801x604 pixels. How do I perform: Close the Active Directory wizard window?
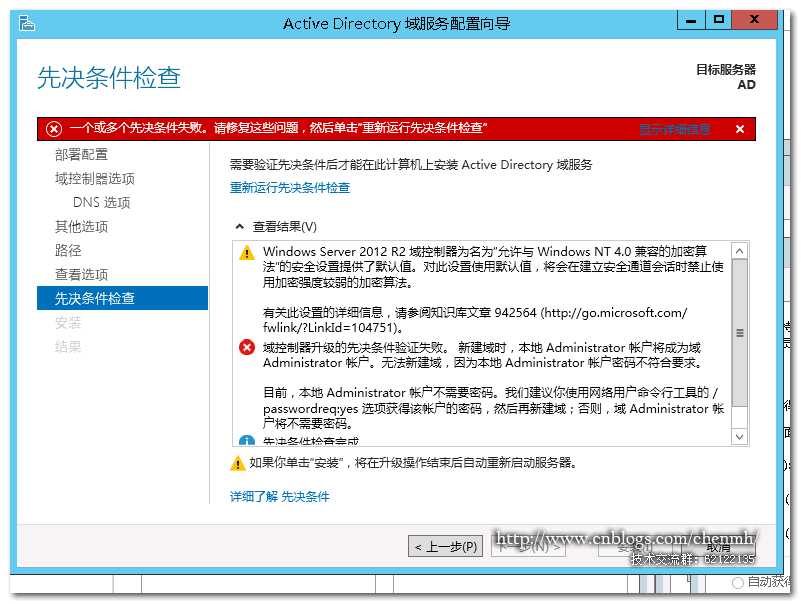pyautogui.click(x=754, y=20)
